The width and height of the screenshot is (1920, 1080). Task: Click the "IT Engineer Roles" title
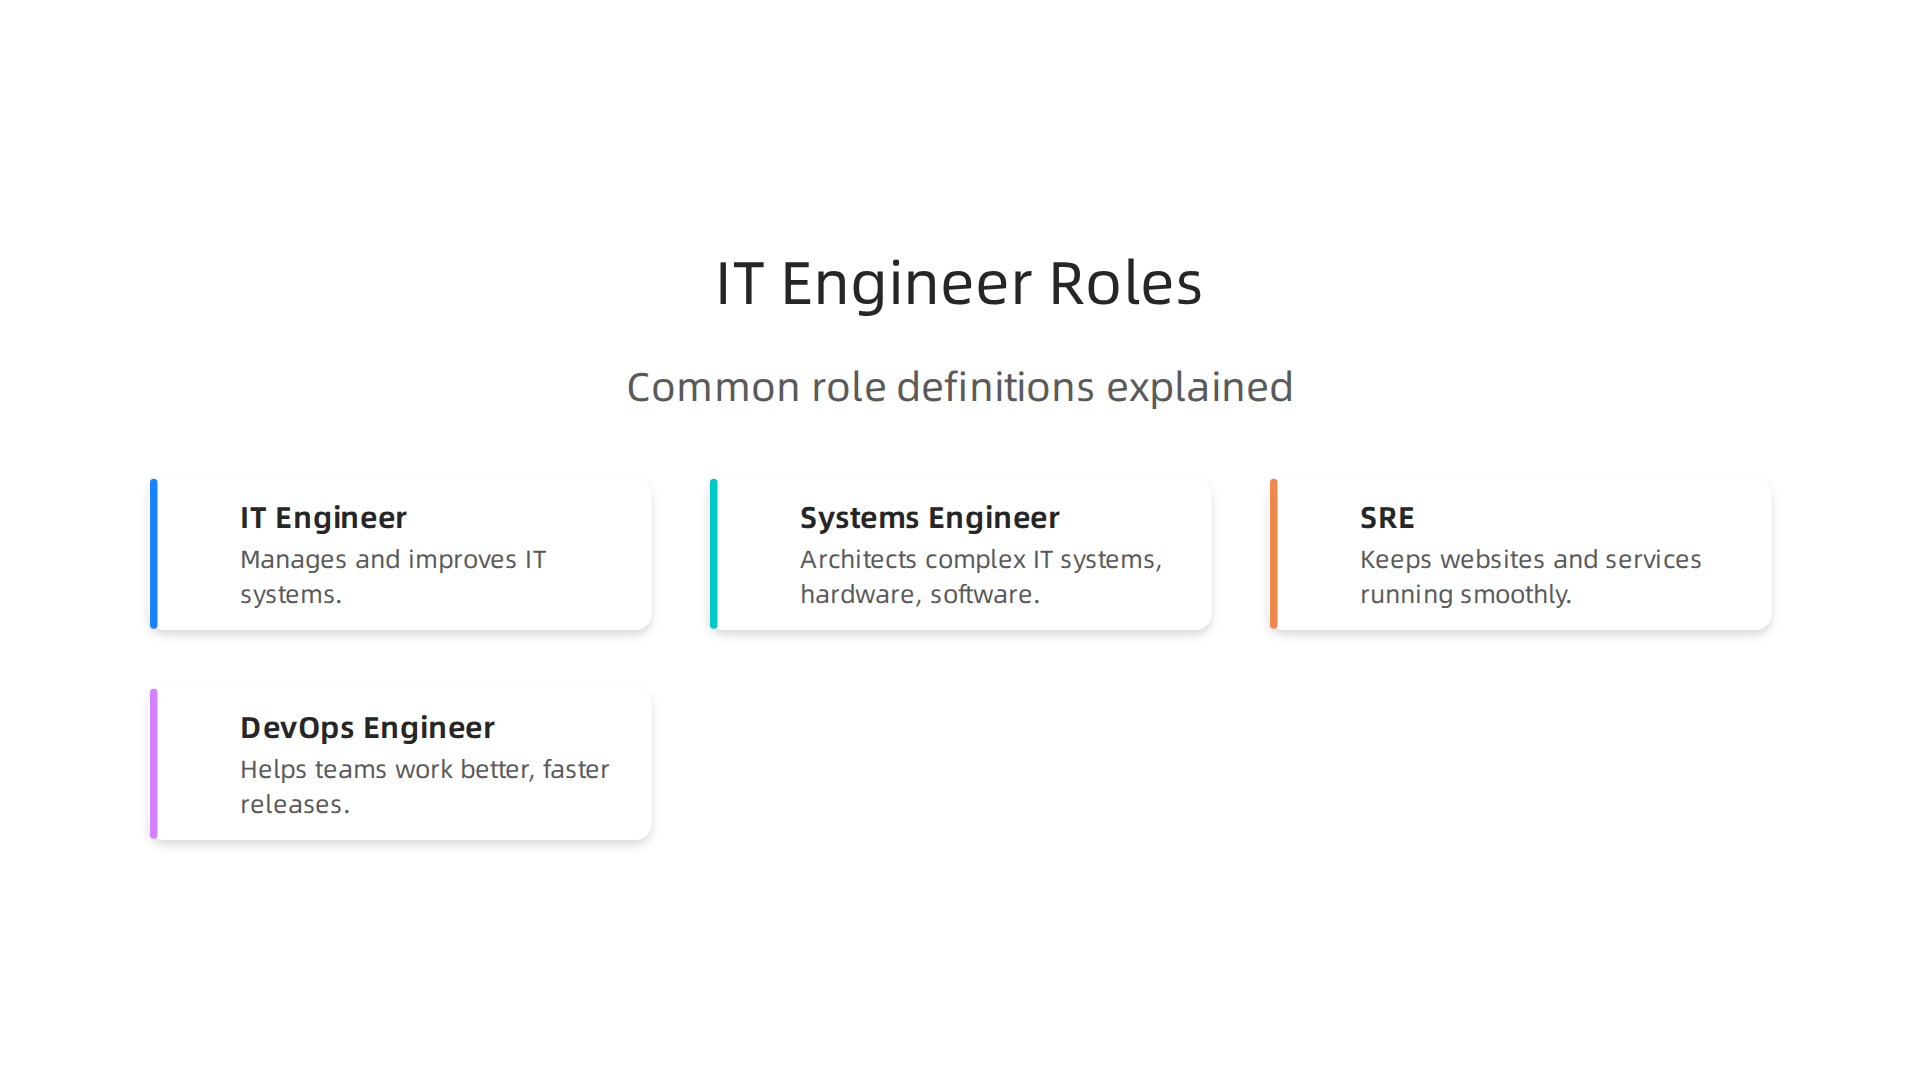959,283
